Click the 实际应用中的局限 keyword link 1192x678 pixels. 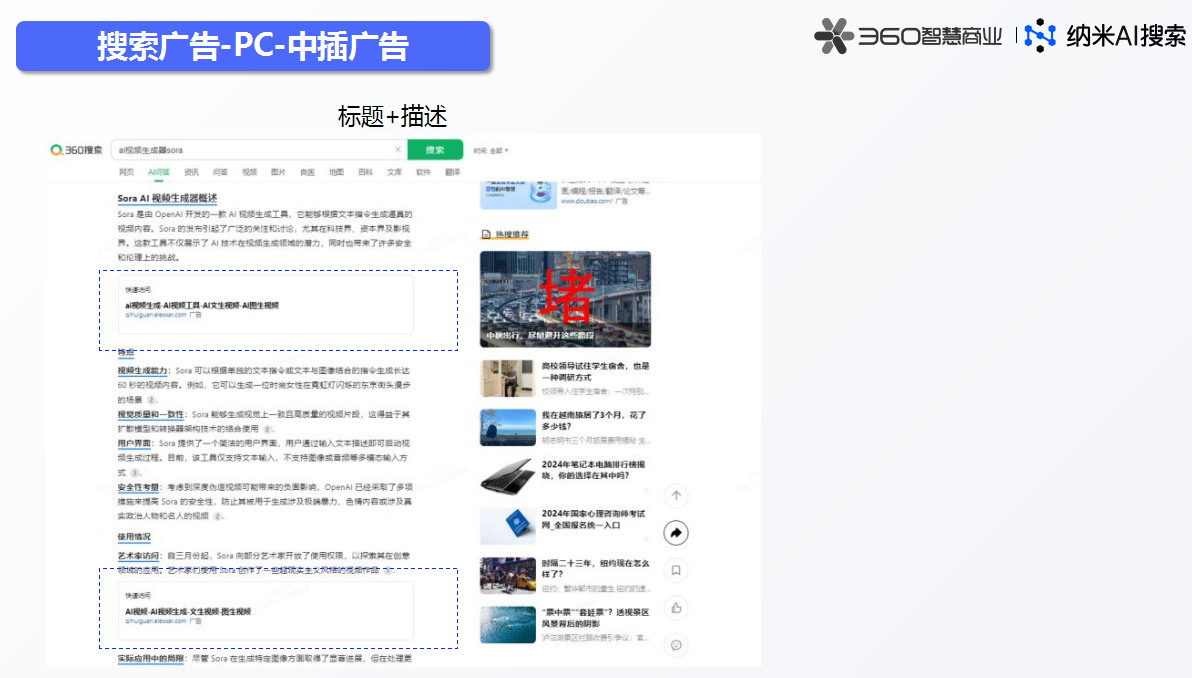pos(151,658)
